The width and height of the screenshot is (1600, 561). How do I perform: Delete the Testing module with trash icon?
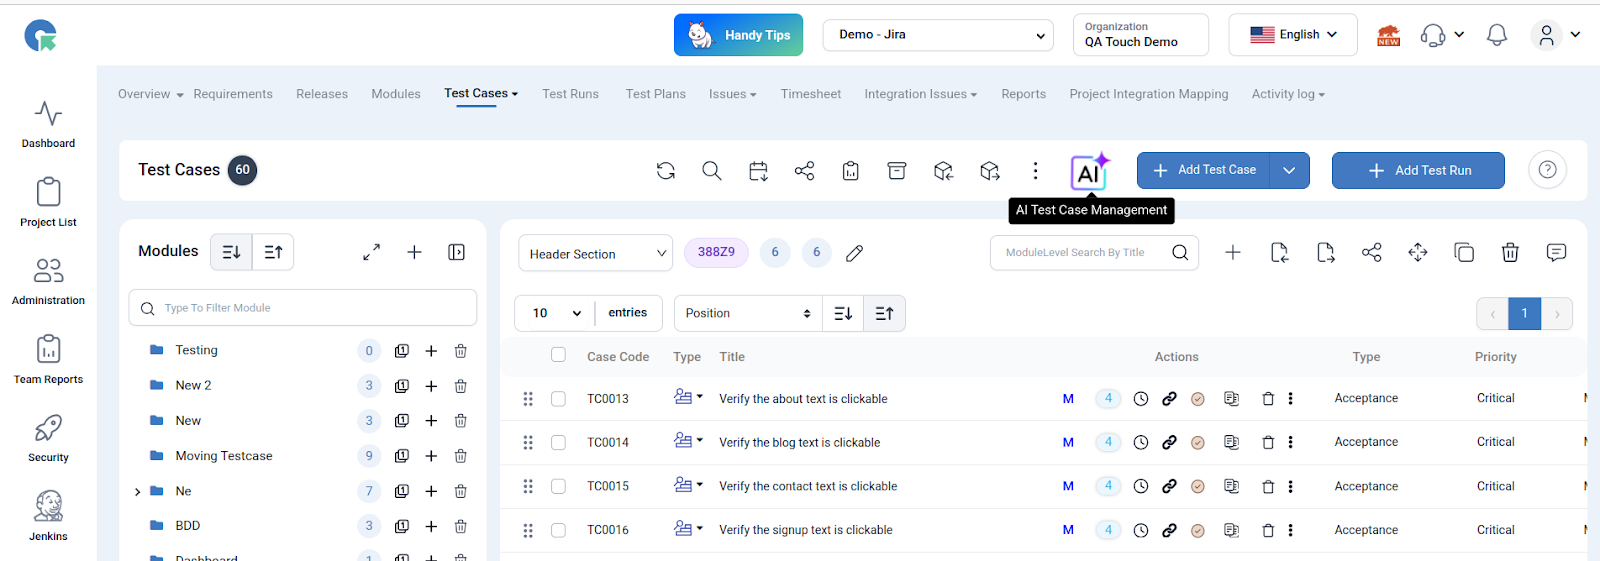click(460, 351)
